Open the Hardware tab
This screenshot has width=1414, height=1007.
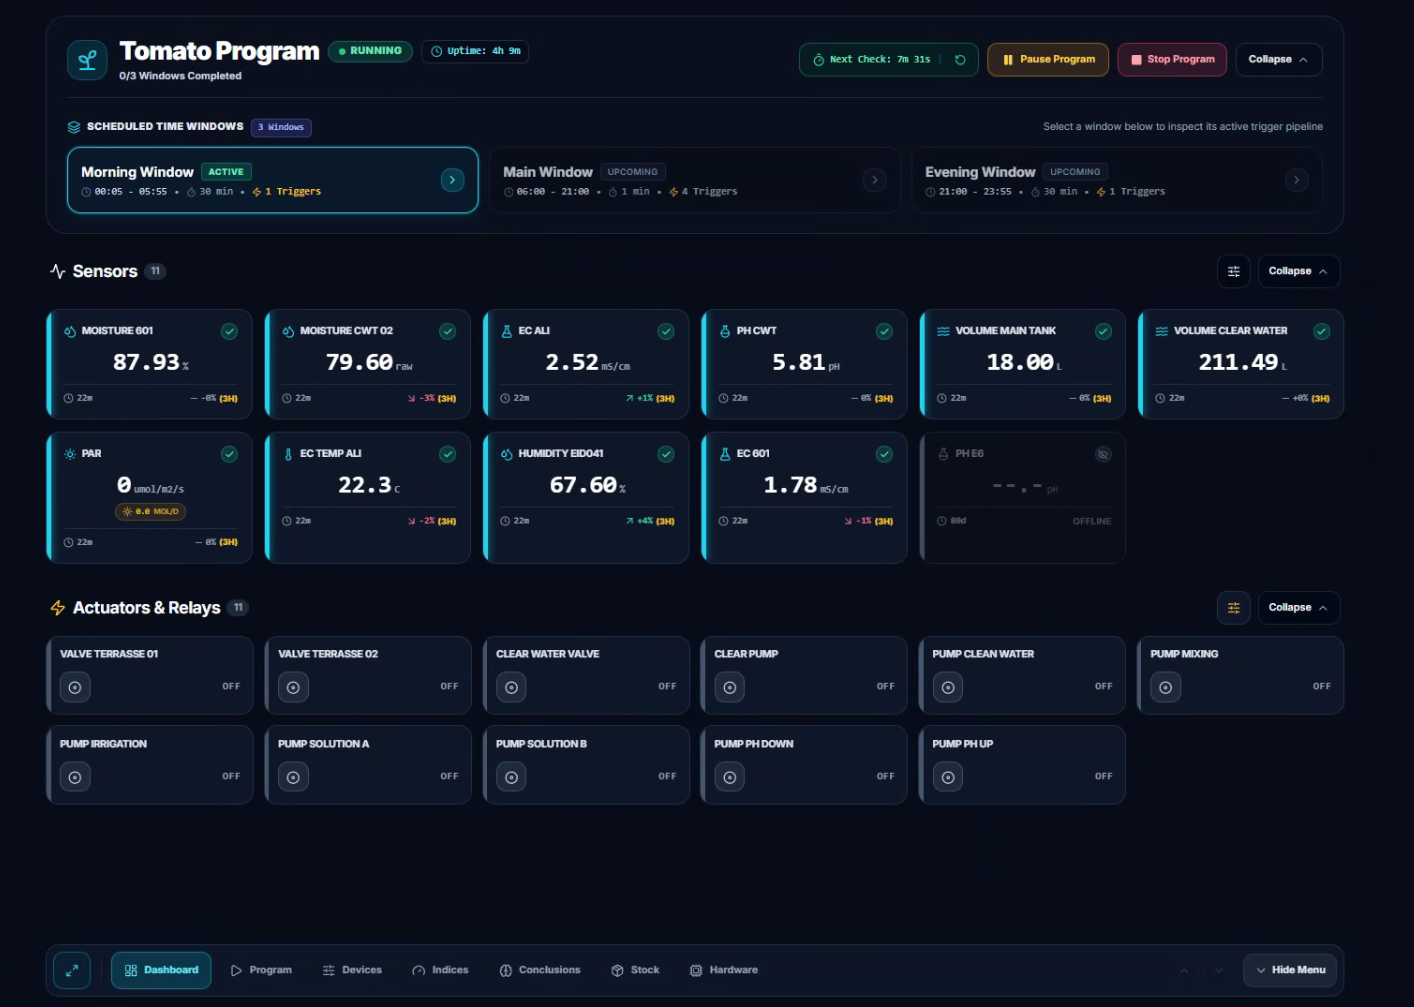click(x=724, y=970)
